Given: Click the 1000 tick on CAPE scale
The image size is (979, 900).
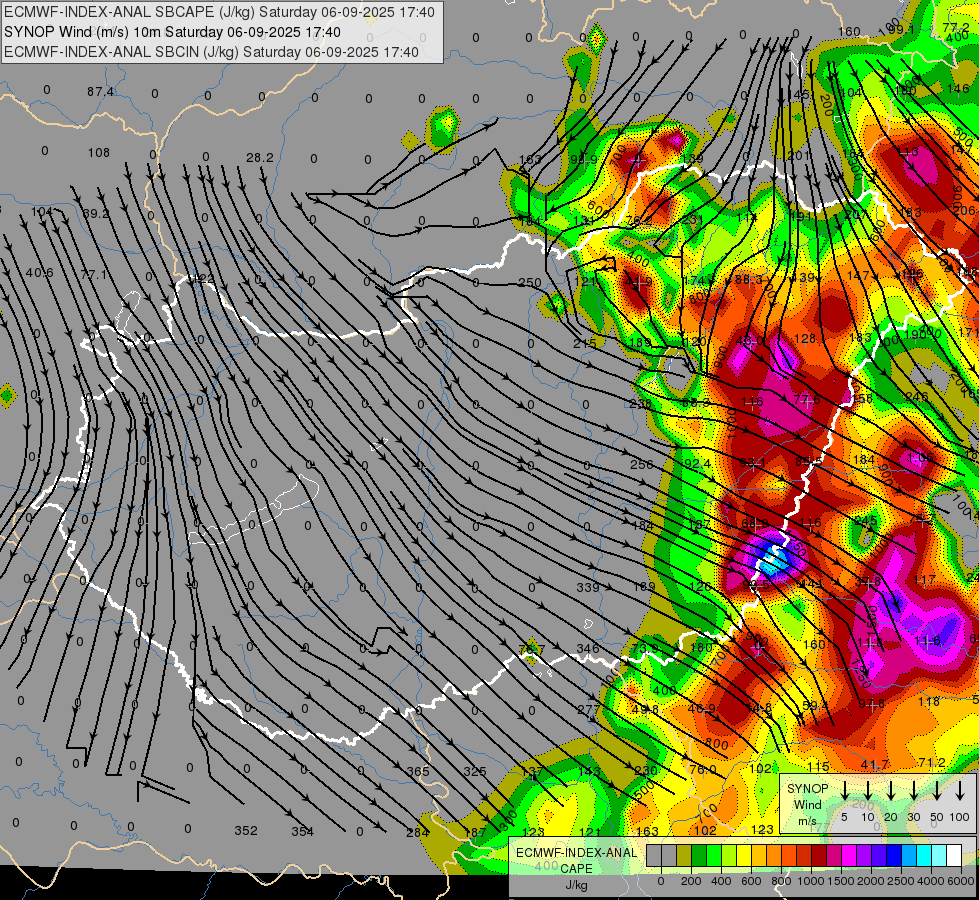Looking at the screenshot, I should [810, 881].
